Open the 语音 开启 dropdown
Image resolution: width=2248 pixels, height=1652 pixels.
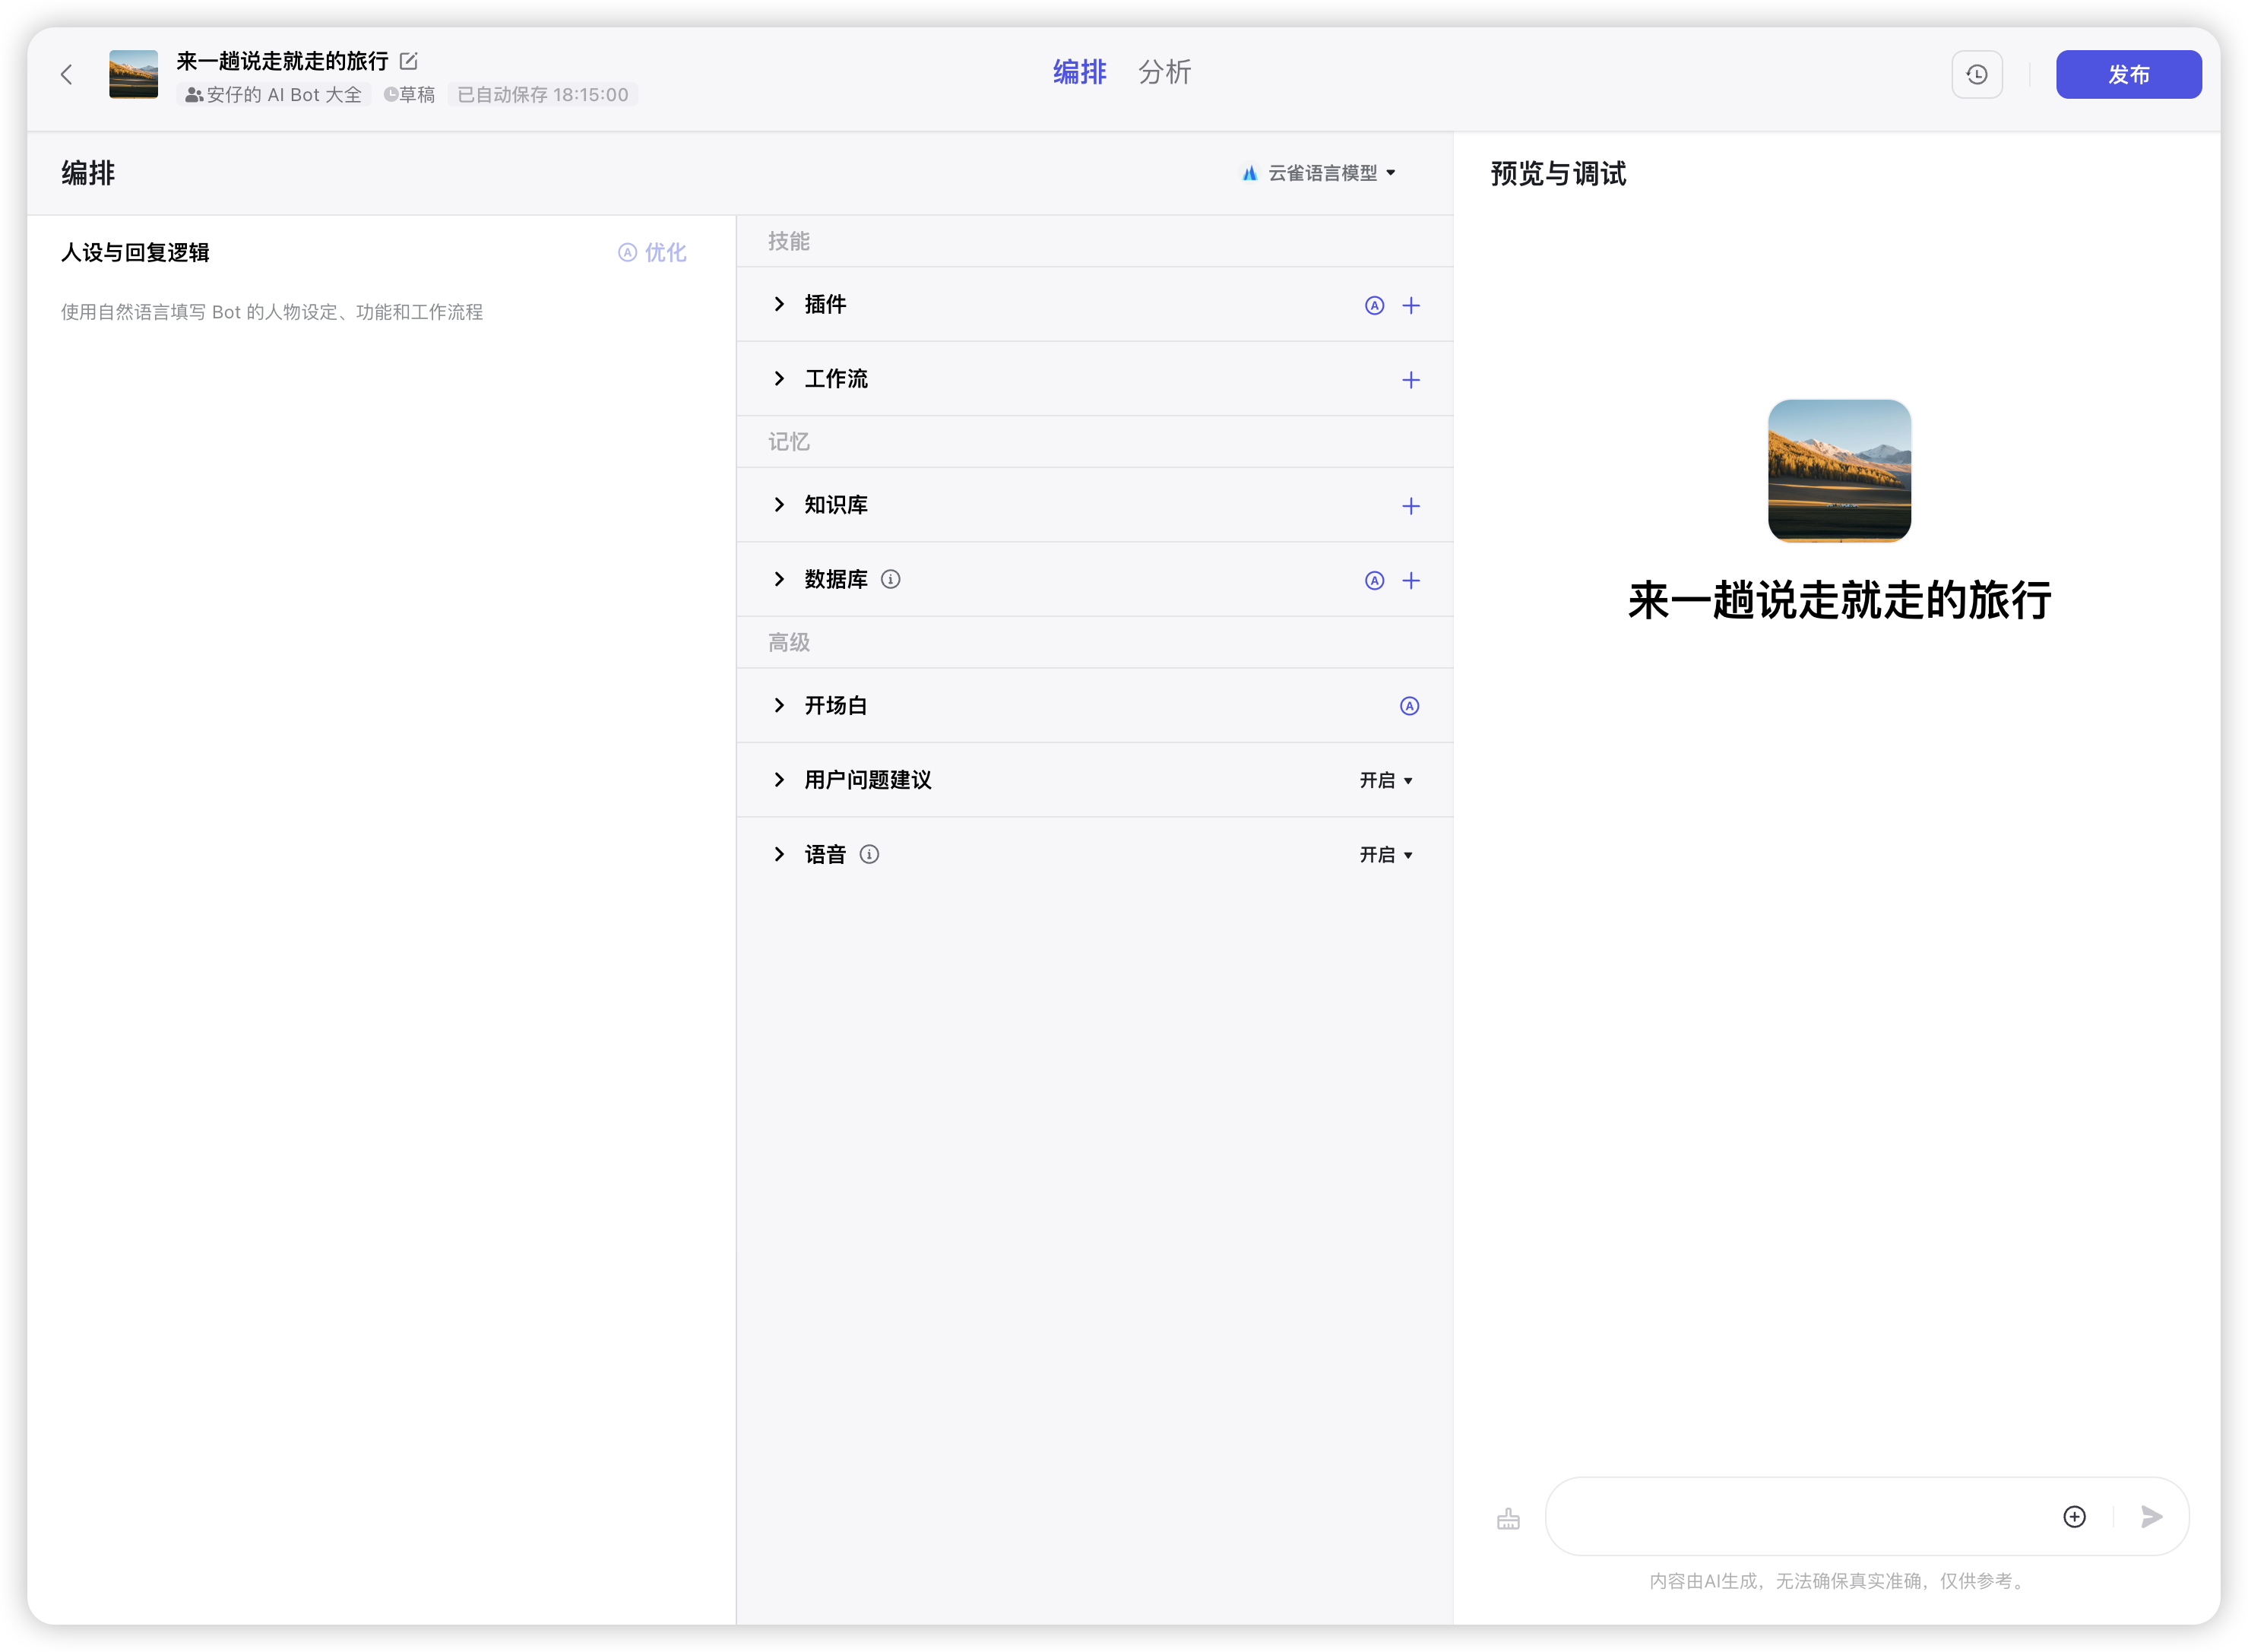(x=1386, y=855)
